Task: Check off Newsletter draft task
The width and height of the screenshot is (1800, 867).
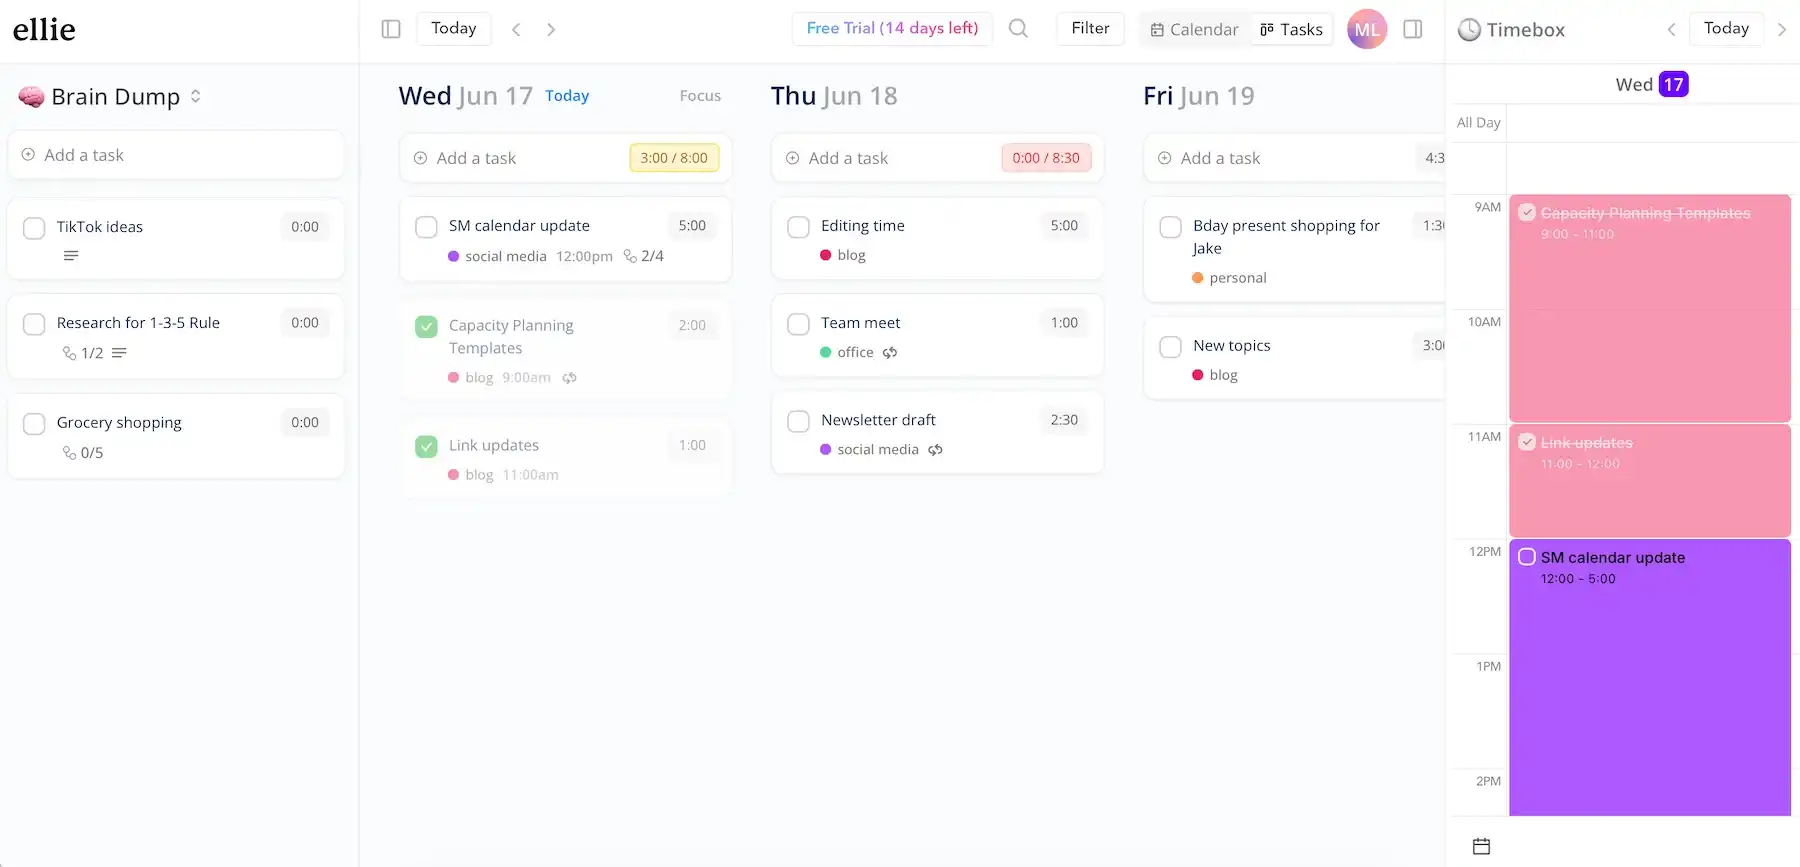Action: click(x=798, y=421)
